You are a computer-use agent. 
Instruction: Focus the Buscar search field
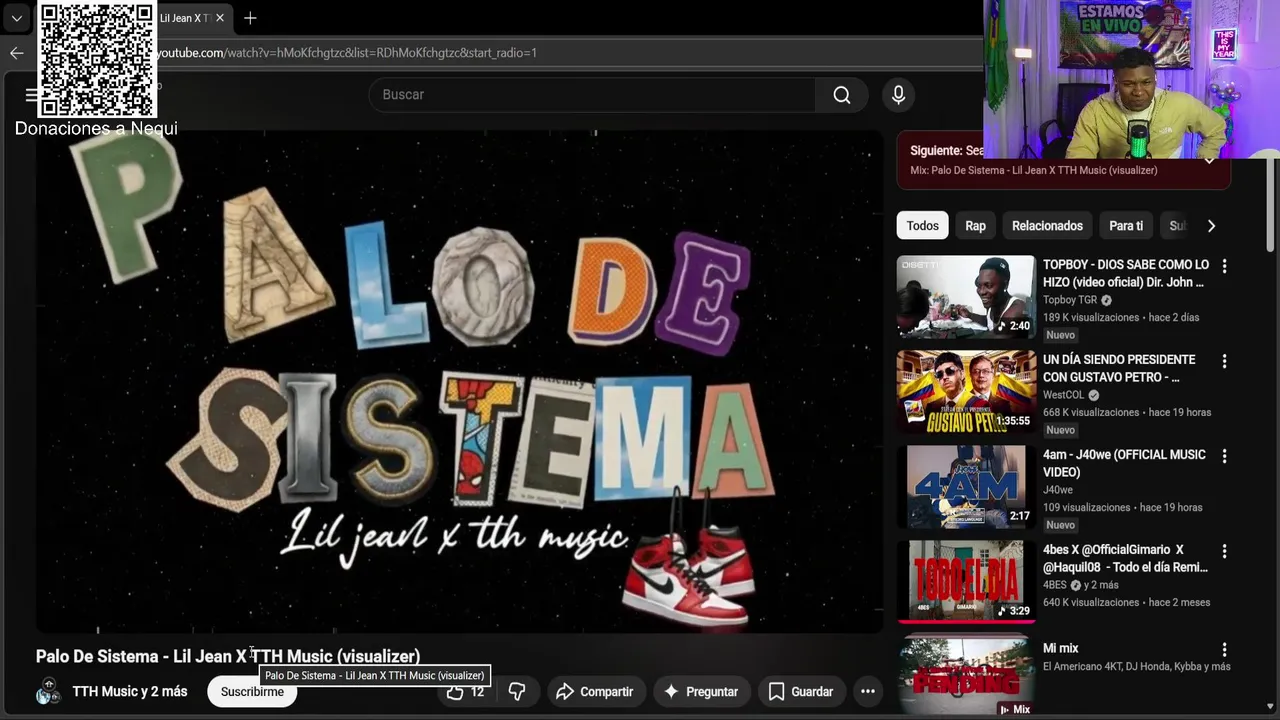tap(592, 95)
